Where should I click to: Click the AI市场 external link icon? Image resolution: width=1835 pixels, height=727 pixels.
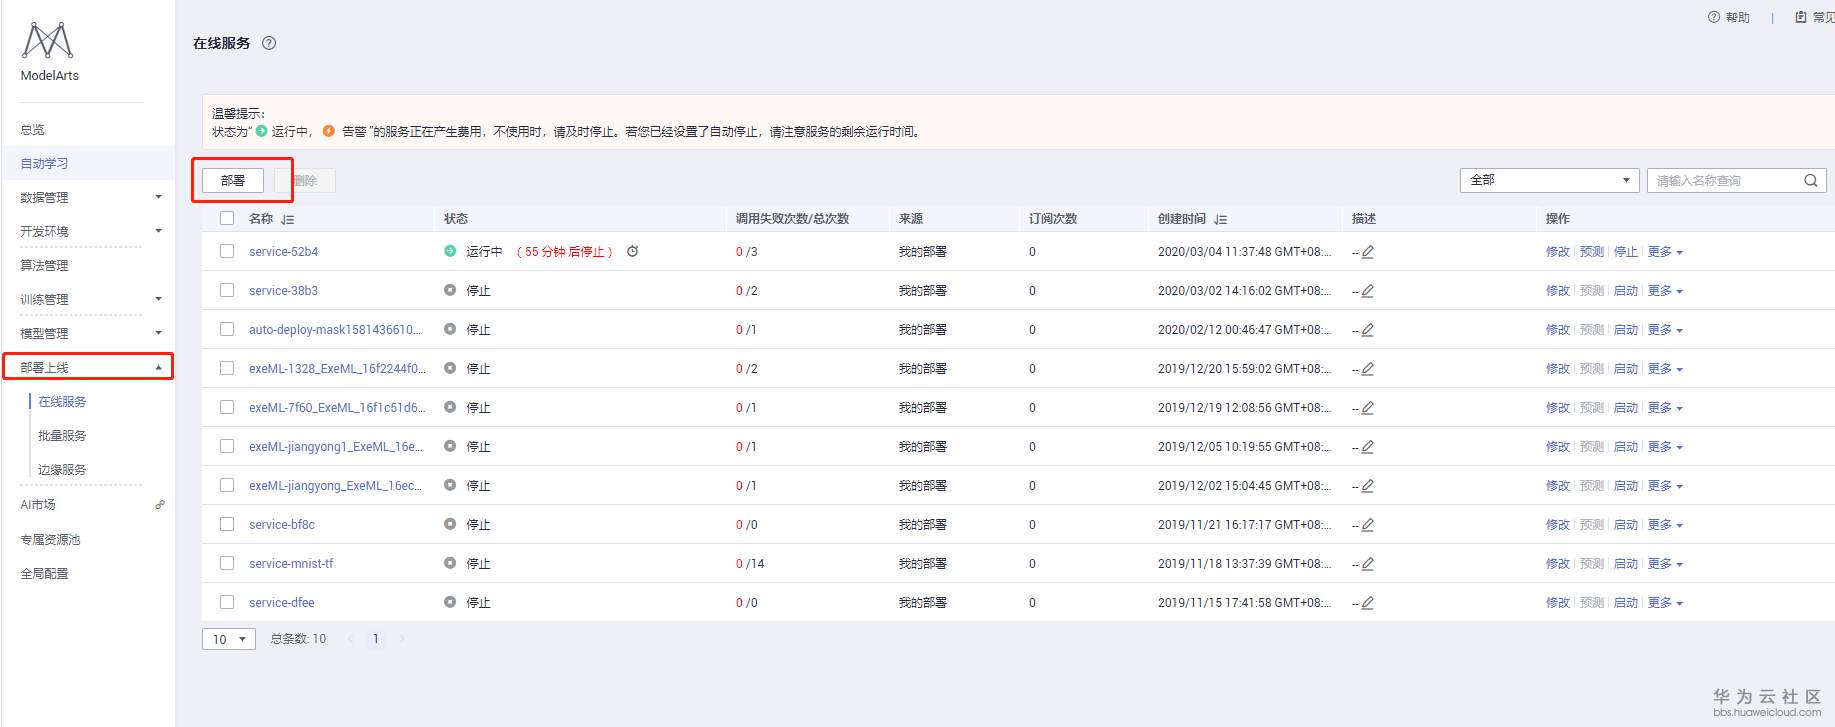(x=159, y=505)
